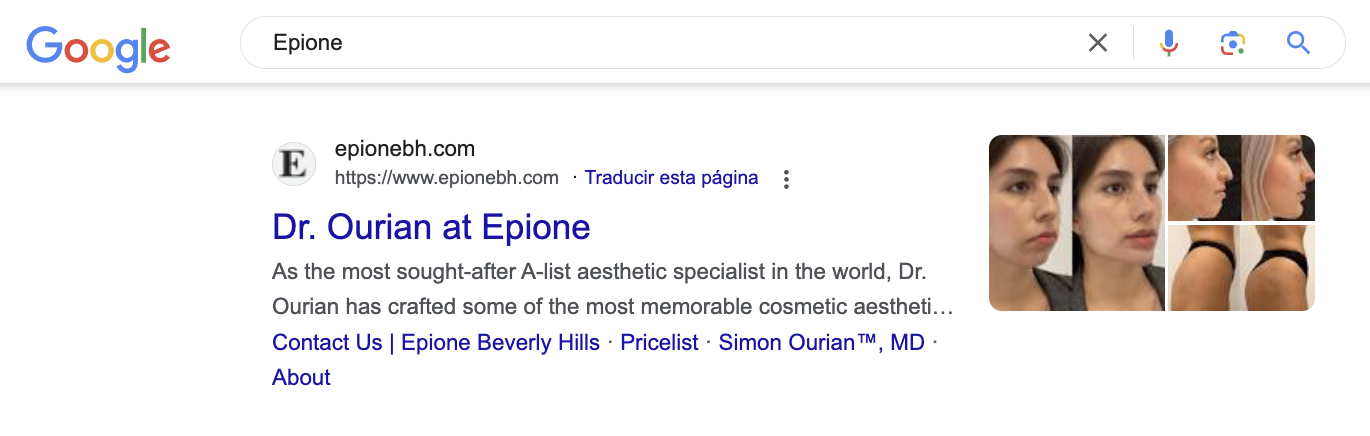This screenshot has width=1370, height=436.
Task: Open the side-profile thumbnail at top right
Action: click(x=1241, y=178)
